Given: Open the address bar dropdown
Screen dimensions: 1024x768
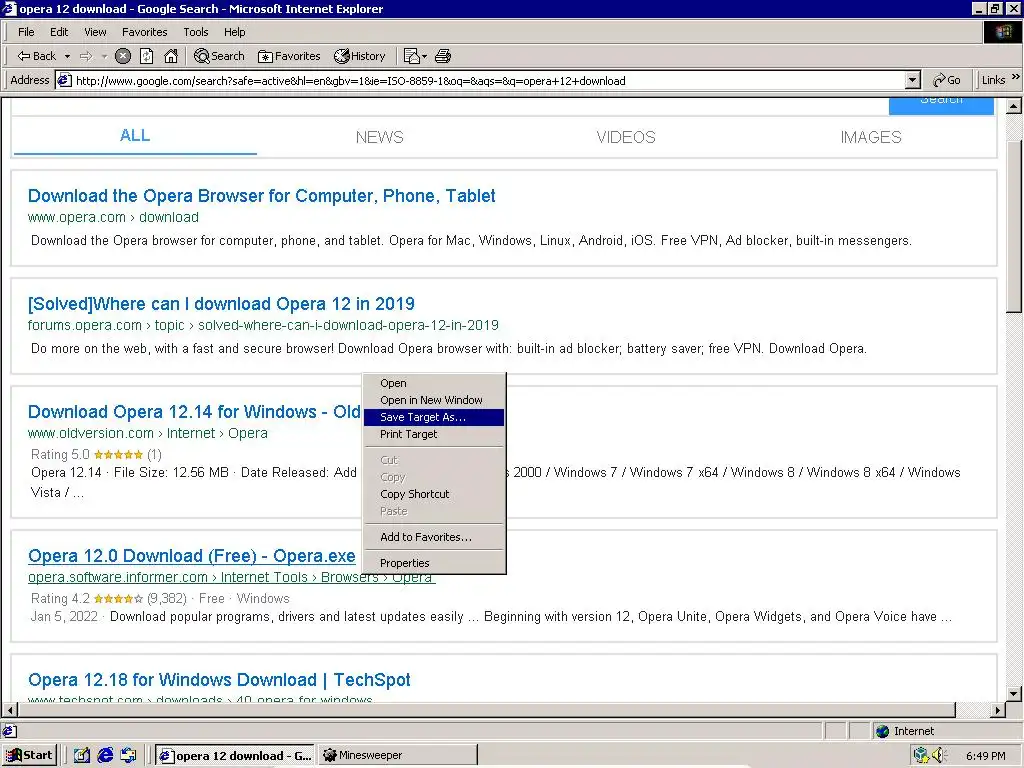Looking at the screenshot, I should coord(913,80).
